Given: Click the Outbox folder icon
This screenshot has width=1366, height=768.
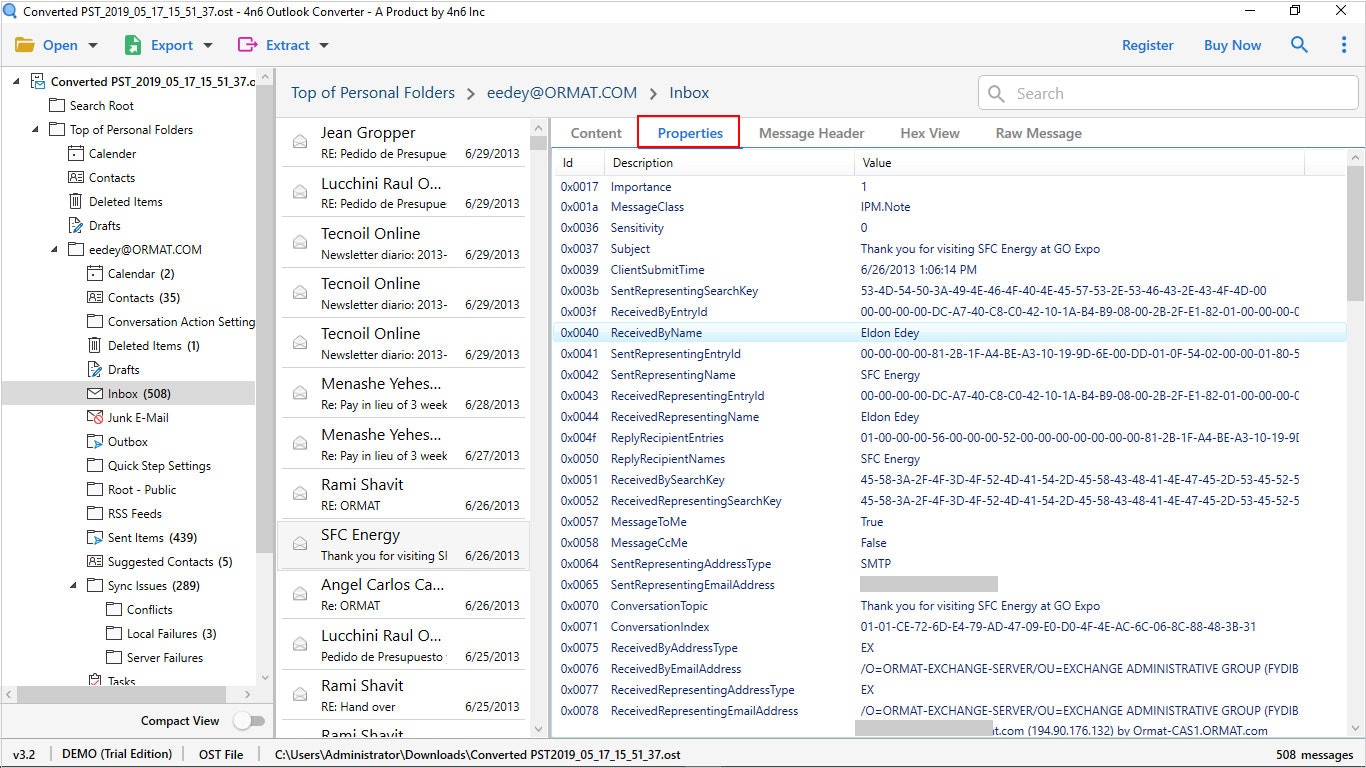Looking at the screenshot, I should pyautogui.click(x=95, y=442).
